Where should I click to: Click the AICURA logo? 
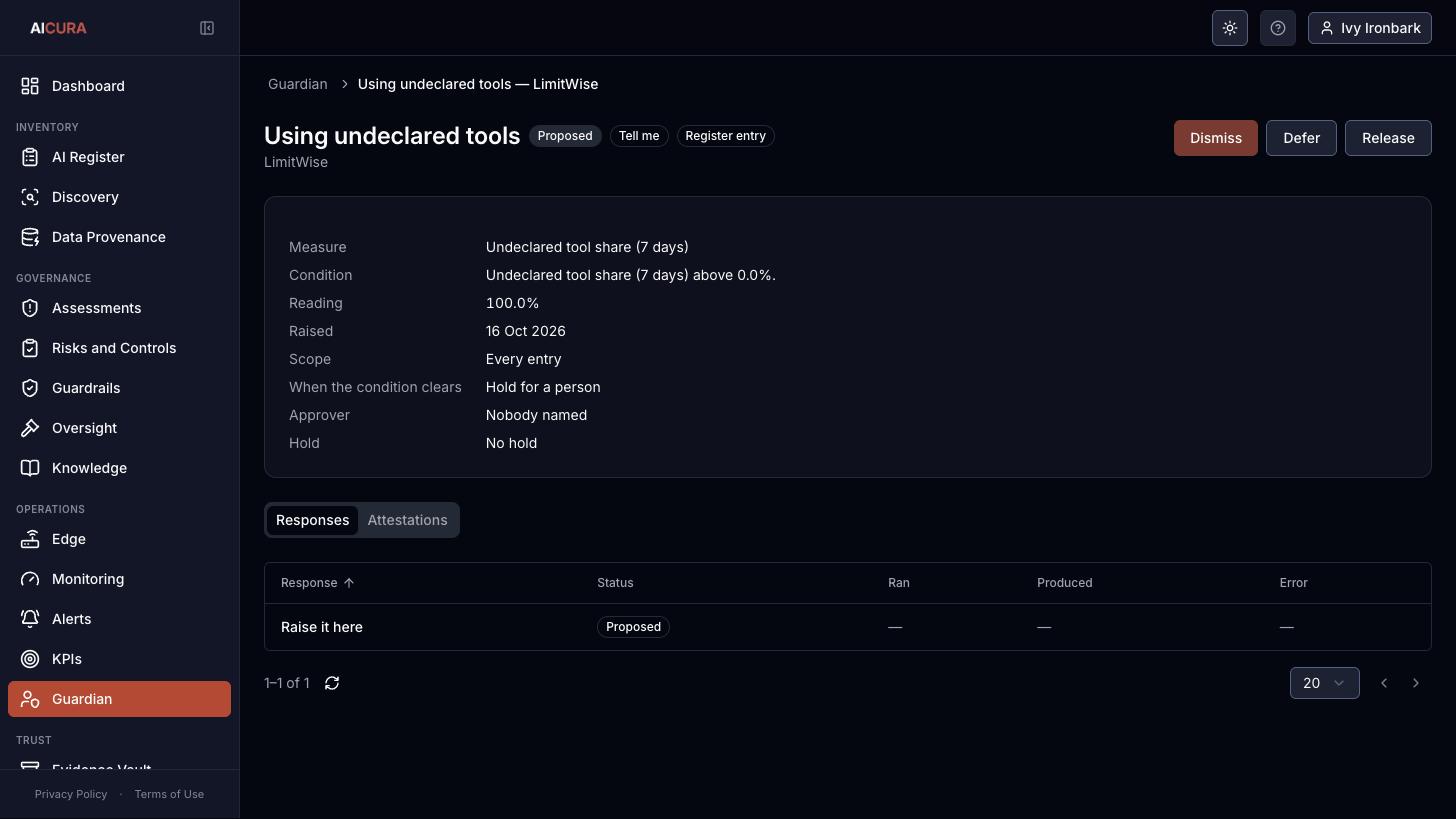[x=58, y=28]
